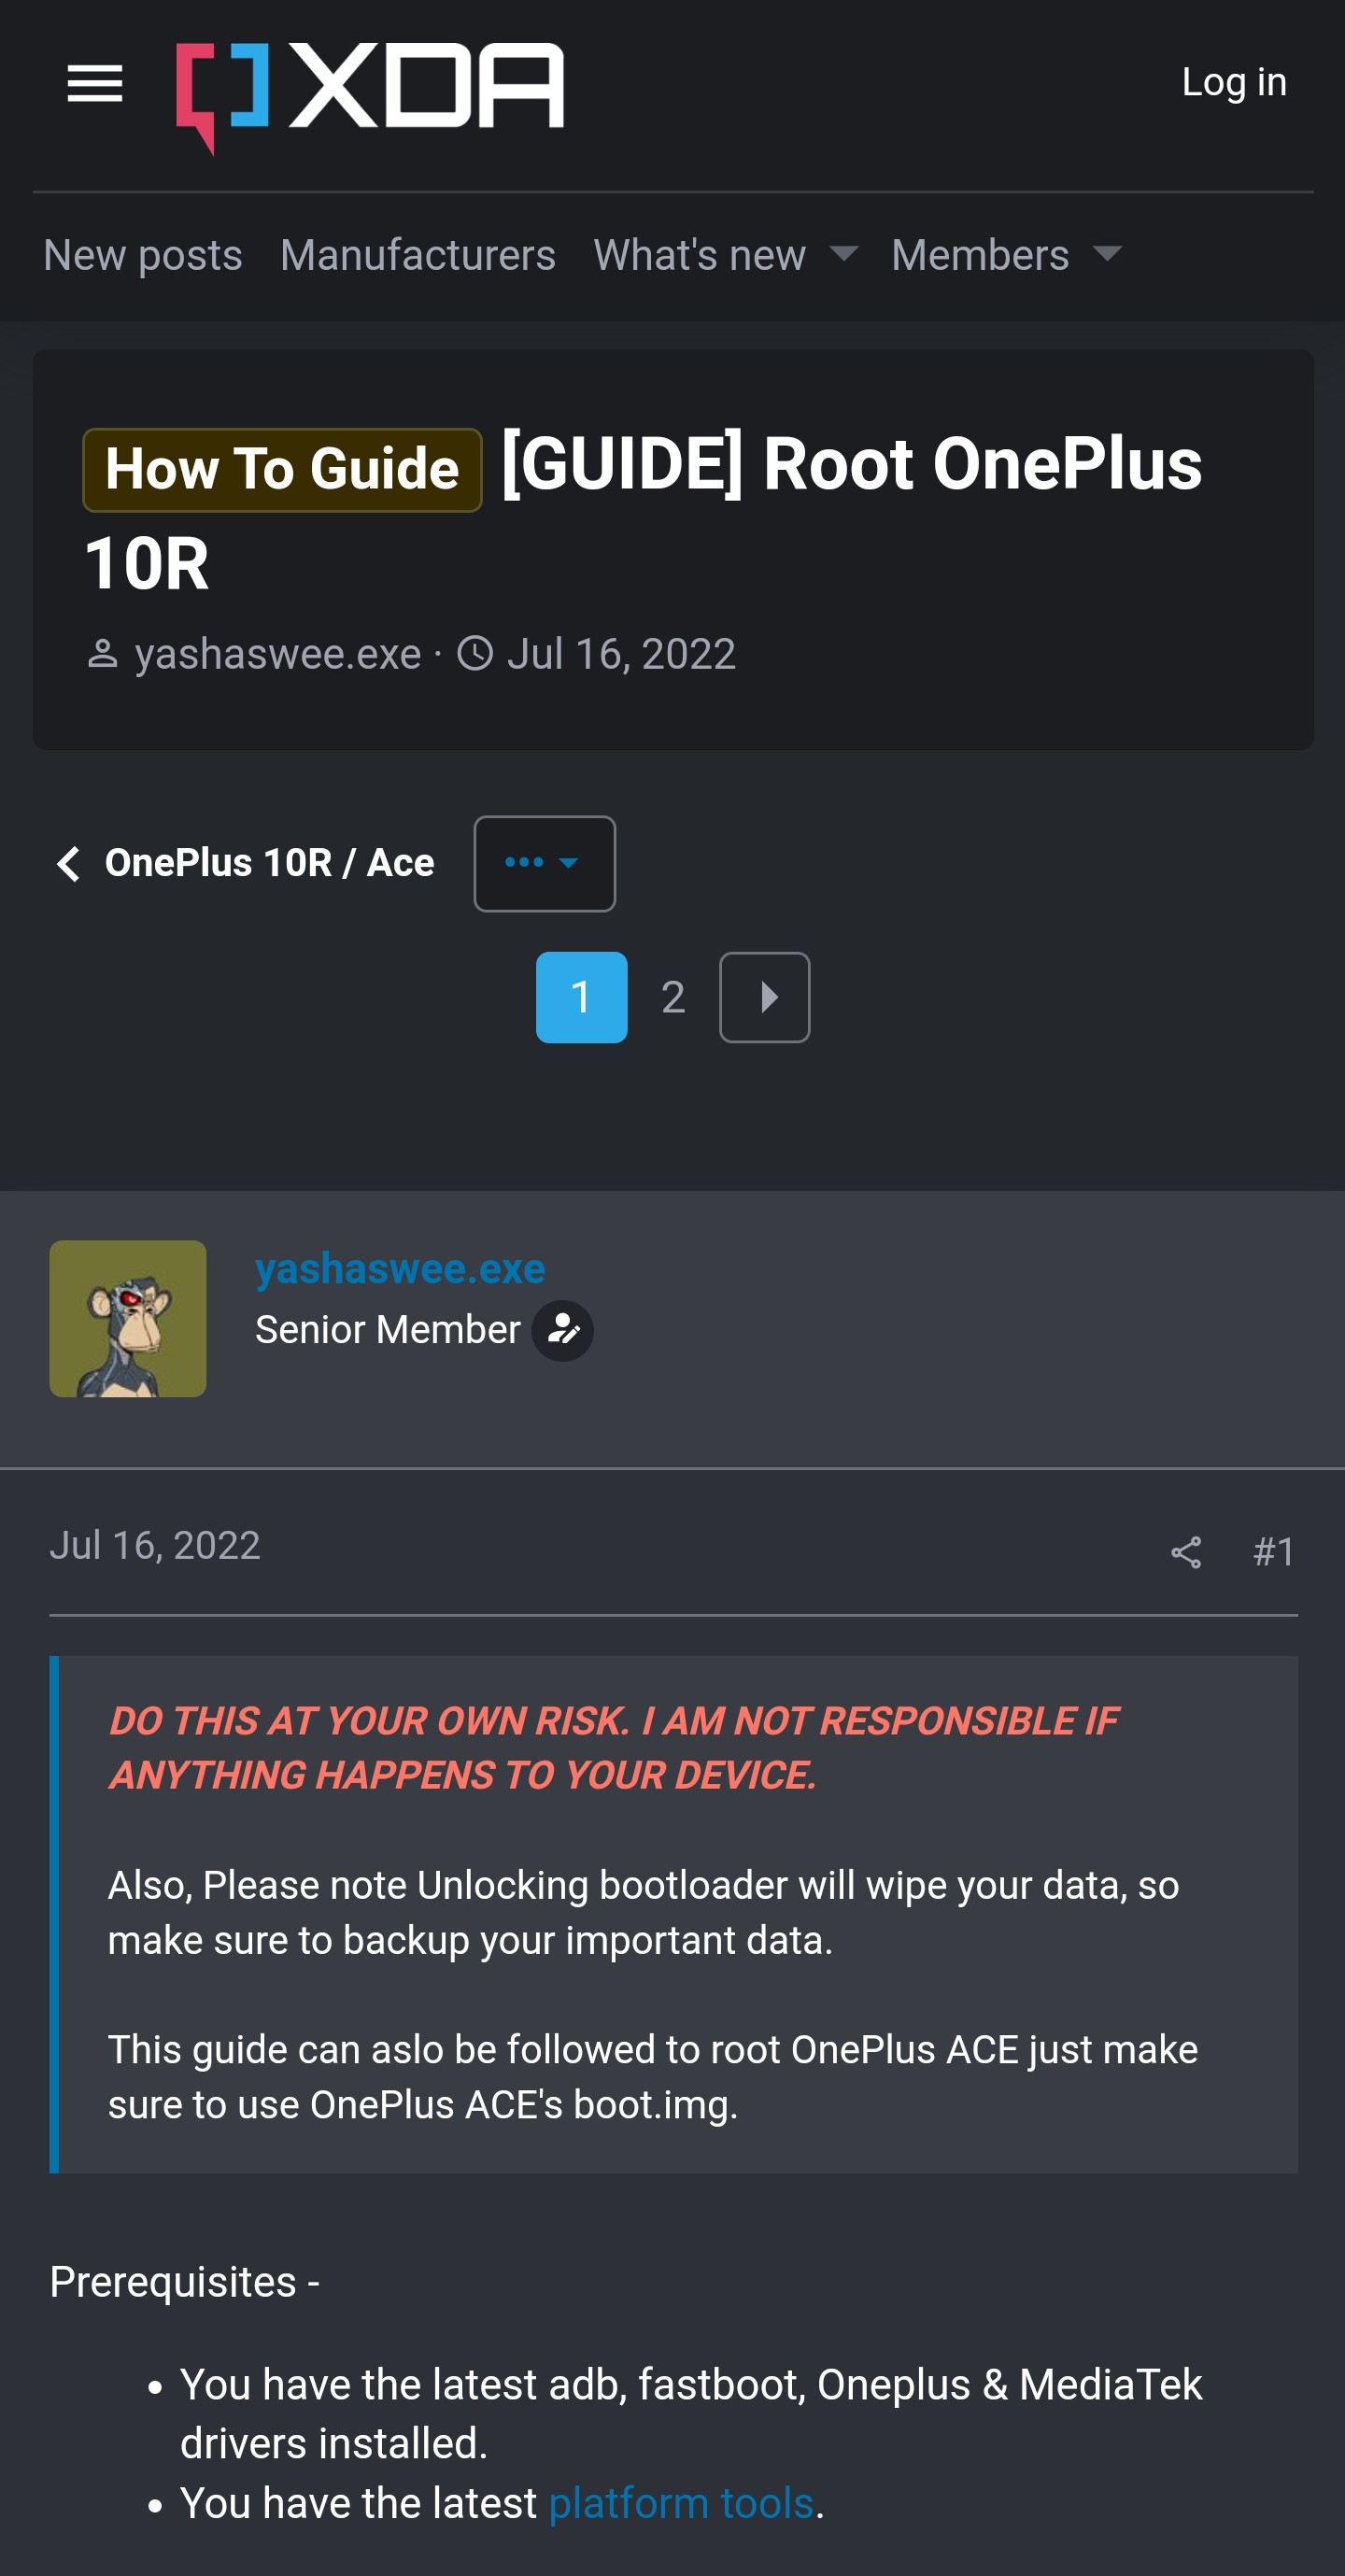1345x2576 pixels.
Task: Open the hamburger navigation menu
Action: tap(95, 83)
